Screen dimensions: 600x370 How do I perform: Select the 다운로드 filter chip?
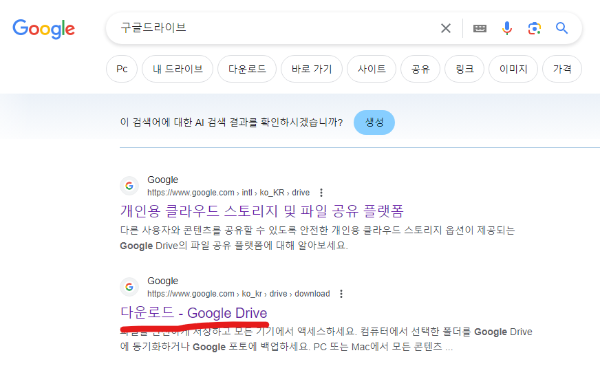point(247,69)
